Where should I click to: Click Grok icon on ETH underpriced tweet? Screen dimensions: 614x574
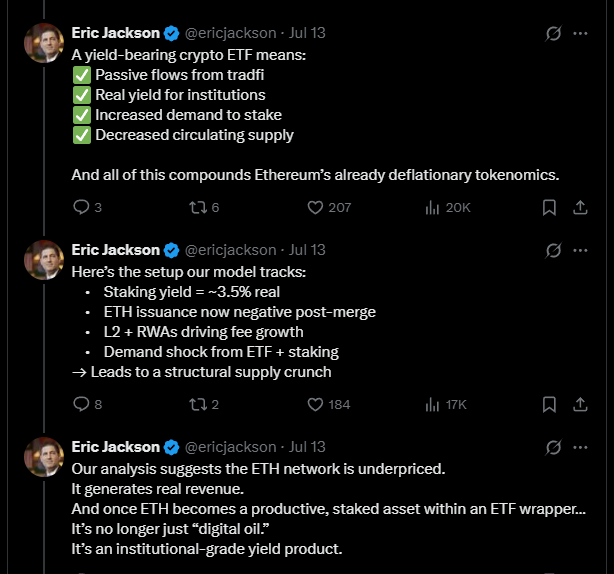553,447
